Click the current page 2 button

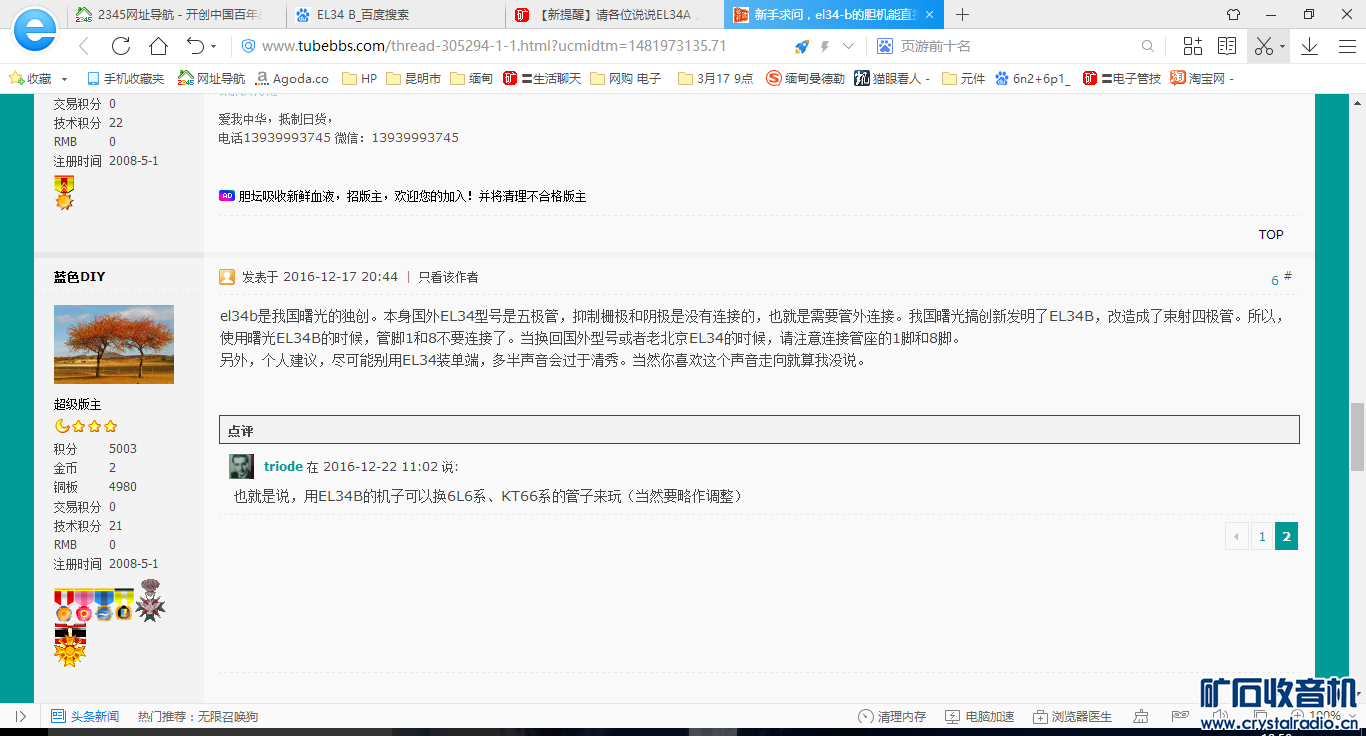click(x=1287, y=537)
